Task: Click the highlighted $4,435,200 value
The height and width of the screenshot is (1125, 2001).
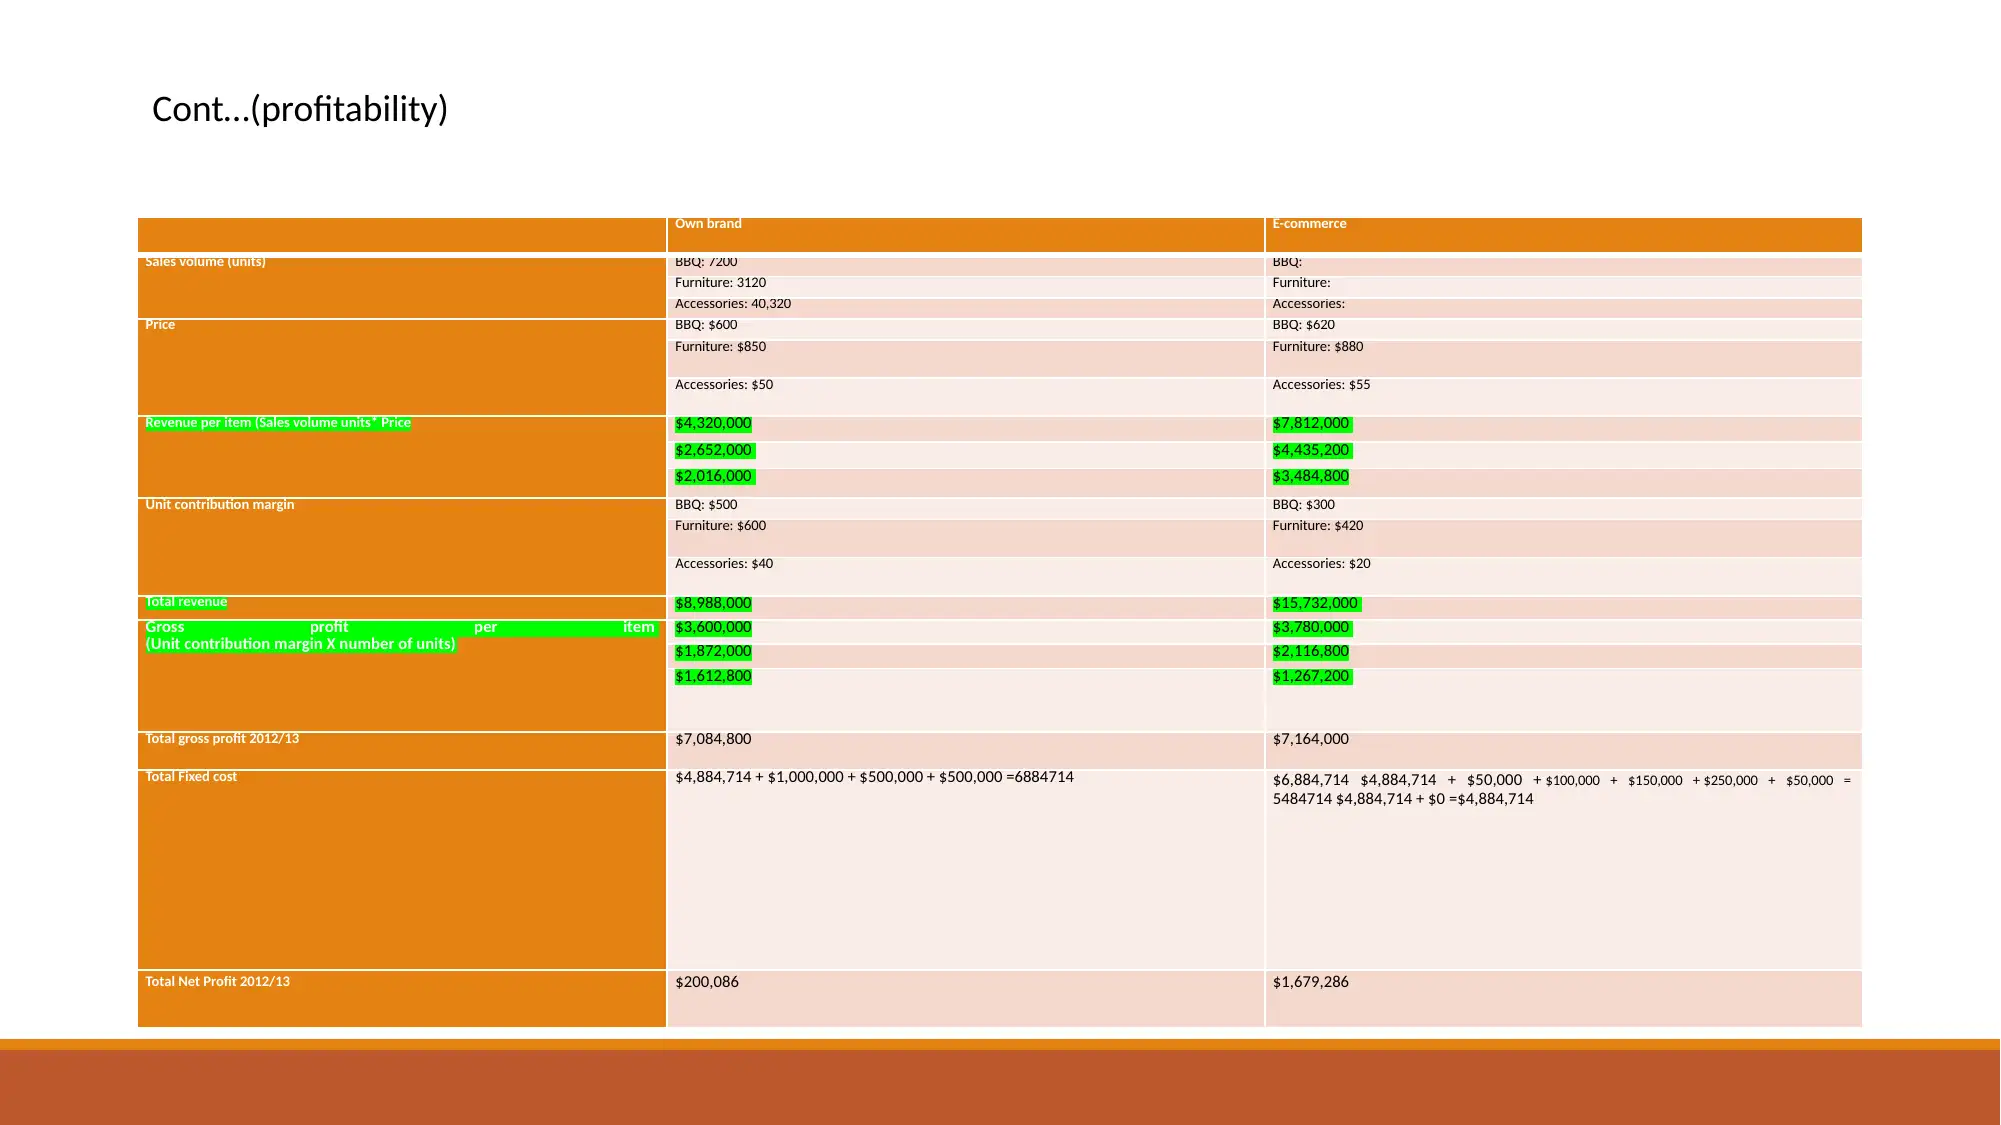Action: [x=1311, y=451]
